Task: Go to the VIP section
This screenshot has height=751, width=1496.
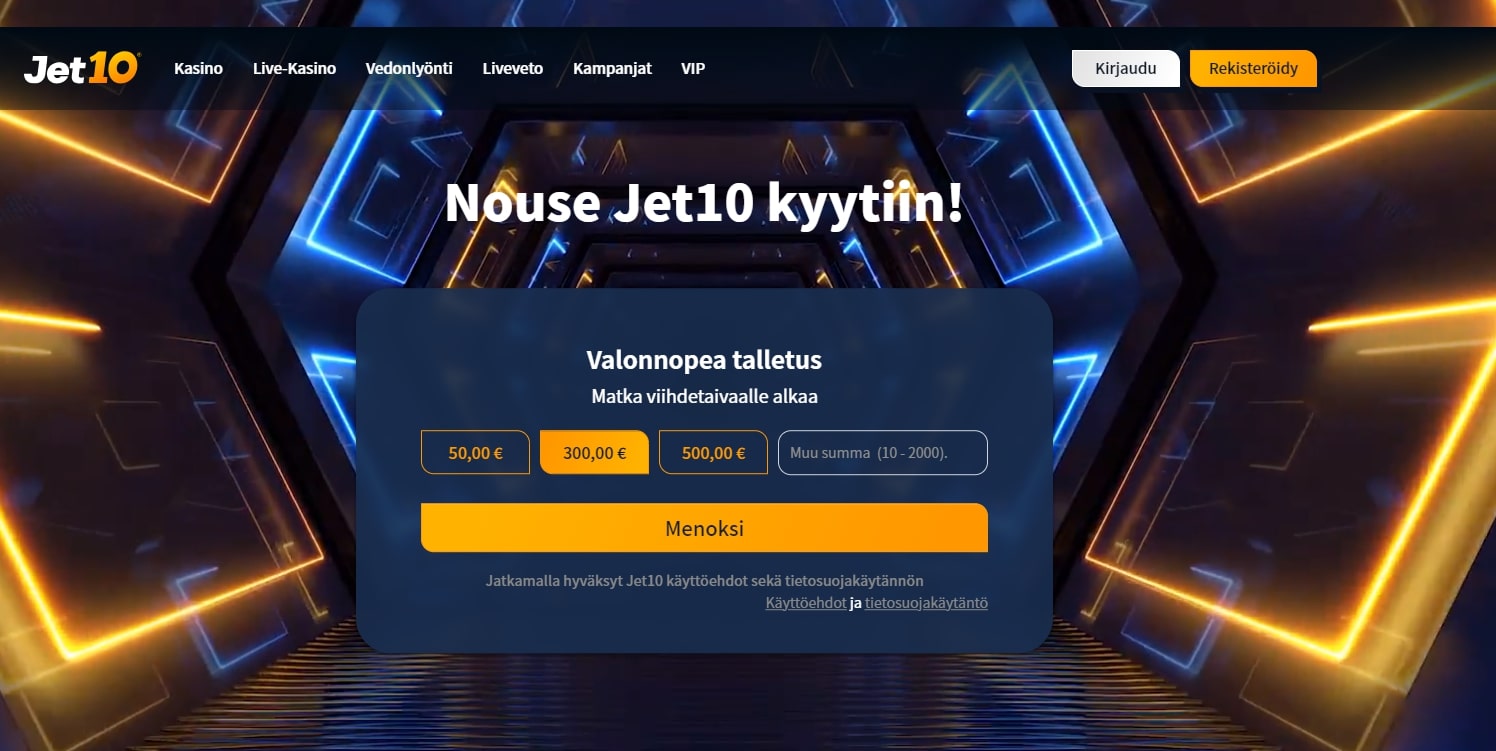Action: click(x=693, y=68)
